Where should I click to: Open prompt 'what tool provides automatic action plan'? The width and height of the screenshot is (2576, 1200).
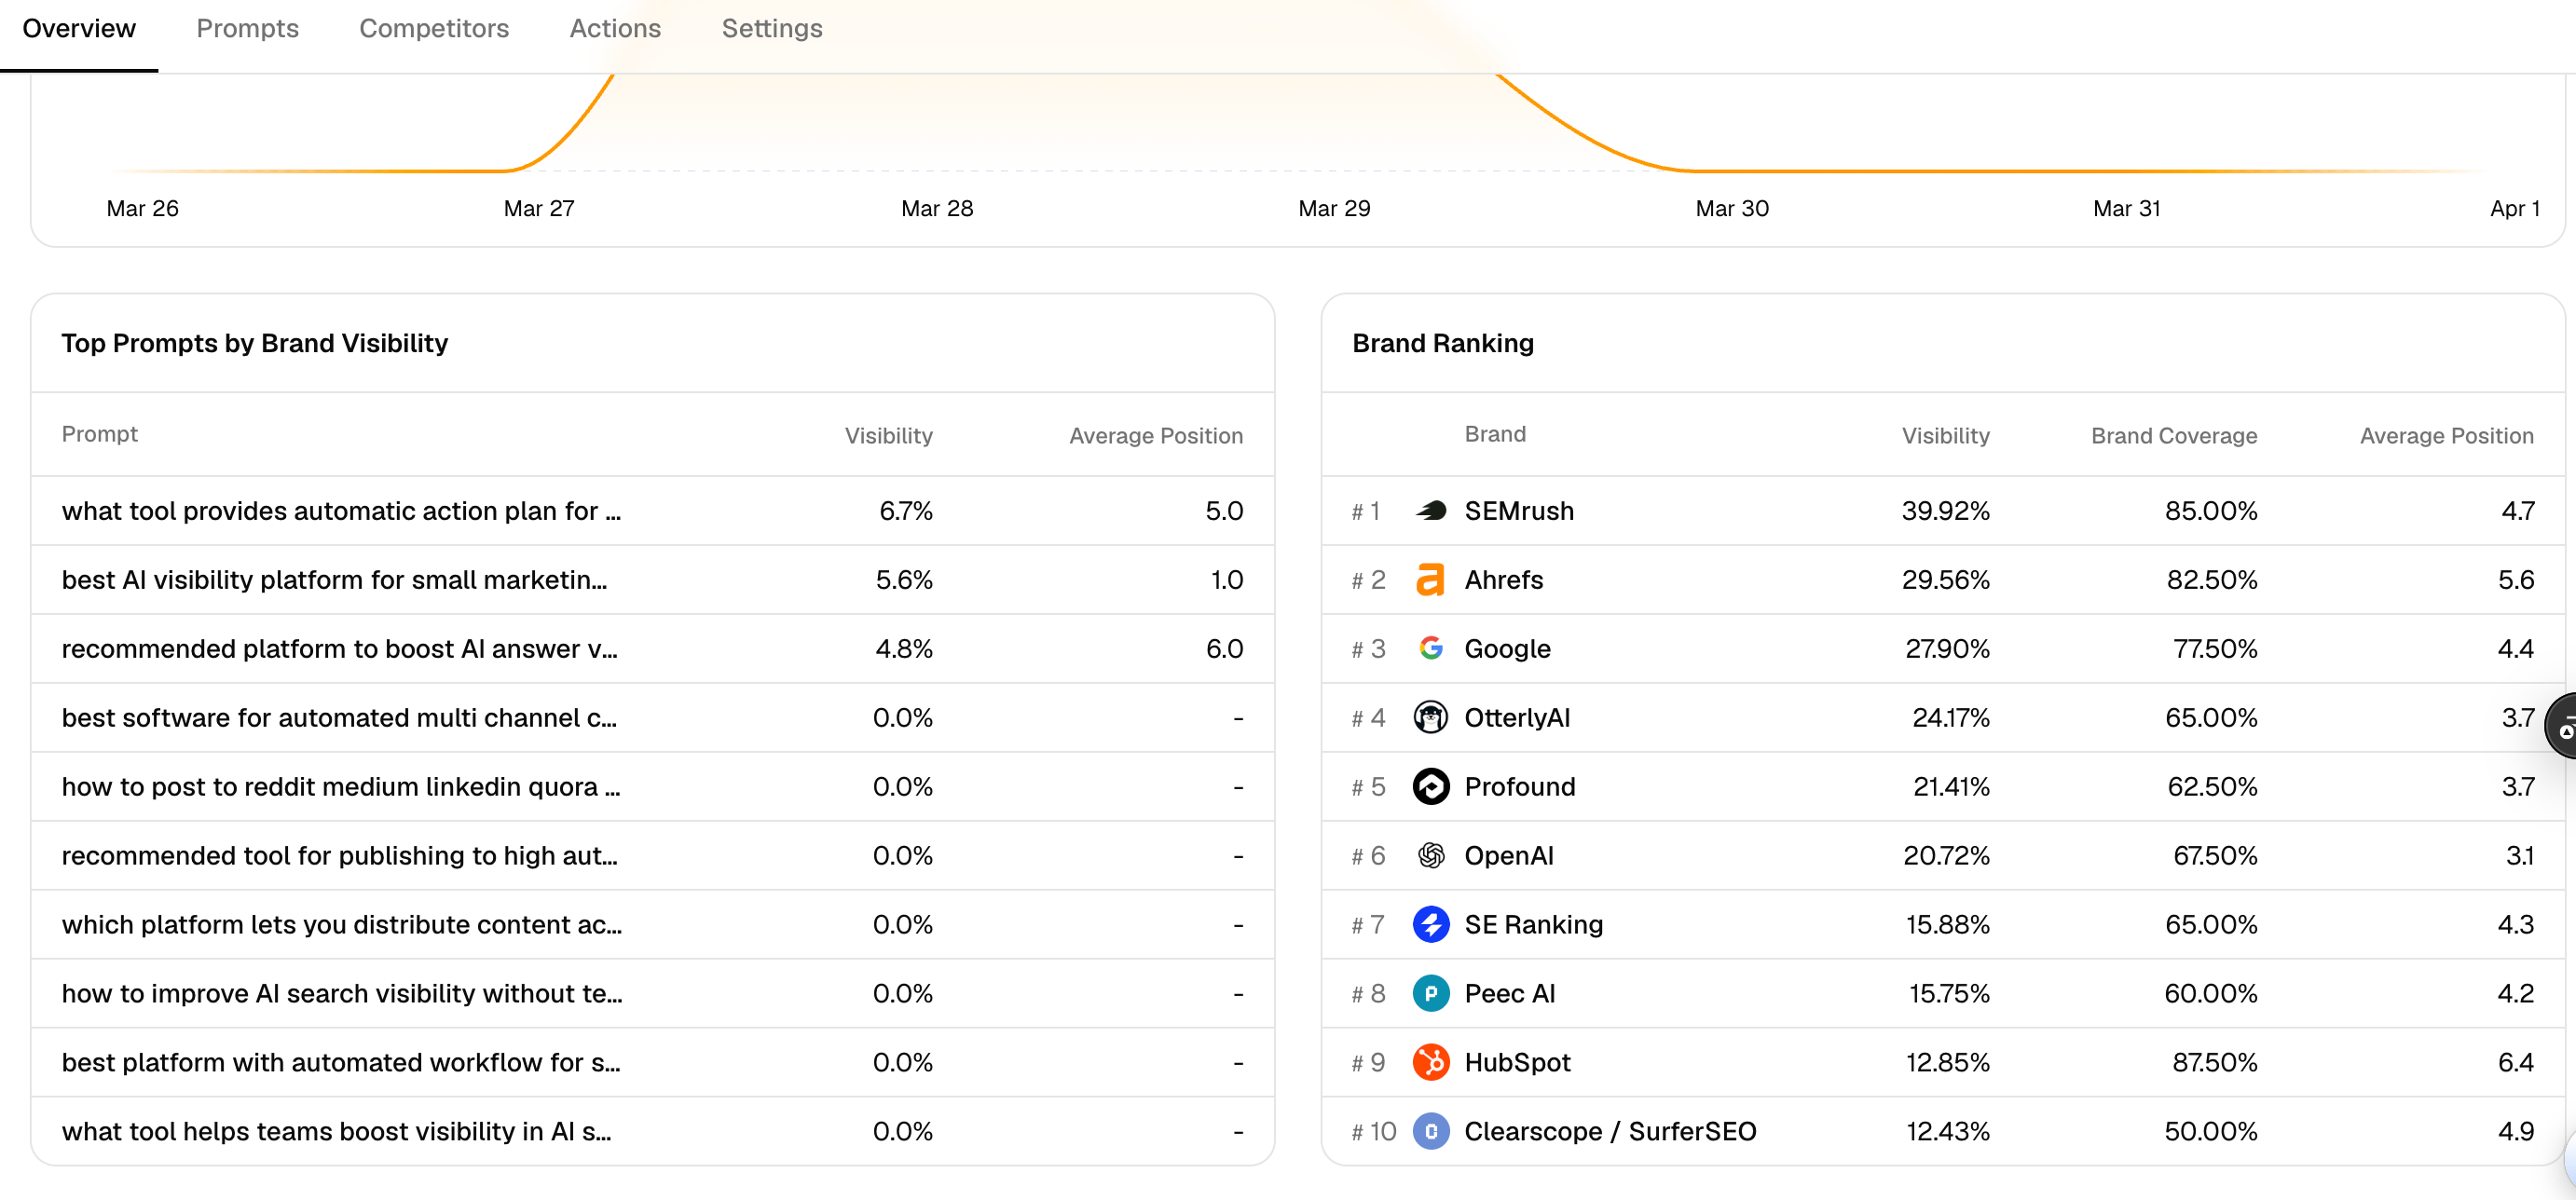341,511
